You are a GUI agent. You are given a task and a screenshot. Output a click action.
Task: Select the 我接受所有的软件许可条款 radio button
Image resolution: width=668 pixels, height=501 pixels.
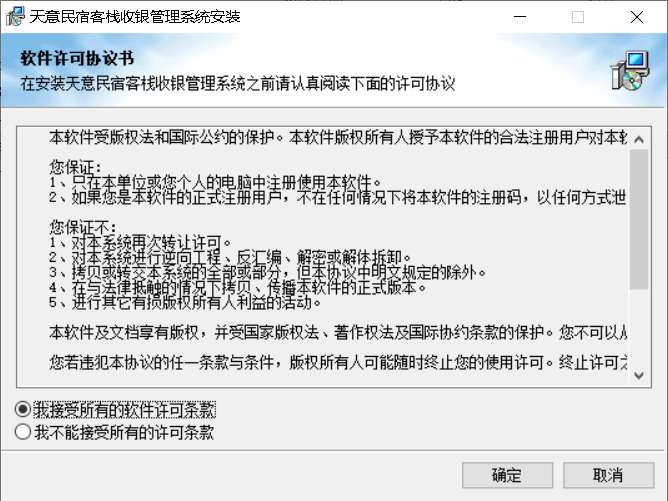[23, 409]
